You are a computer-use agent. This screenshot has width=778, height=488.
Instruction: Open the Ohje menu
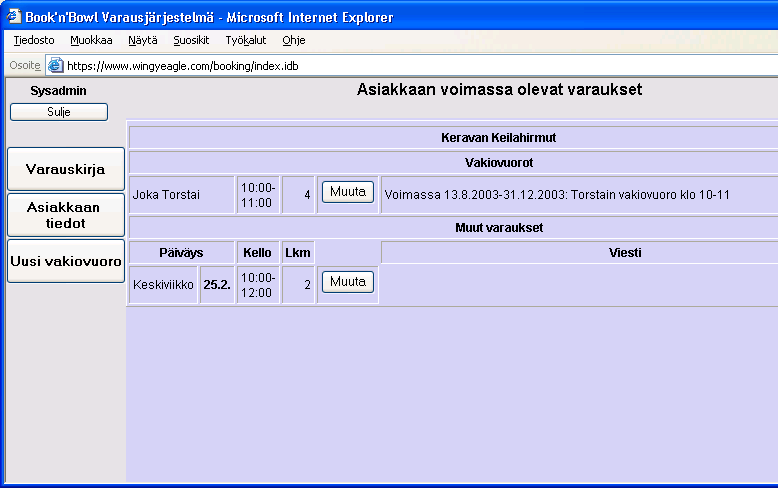pyautogui.click(x=294, y=41)
